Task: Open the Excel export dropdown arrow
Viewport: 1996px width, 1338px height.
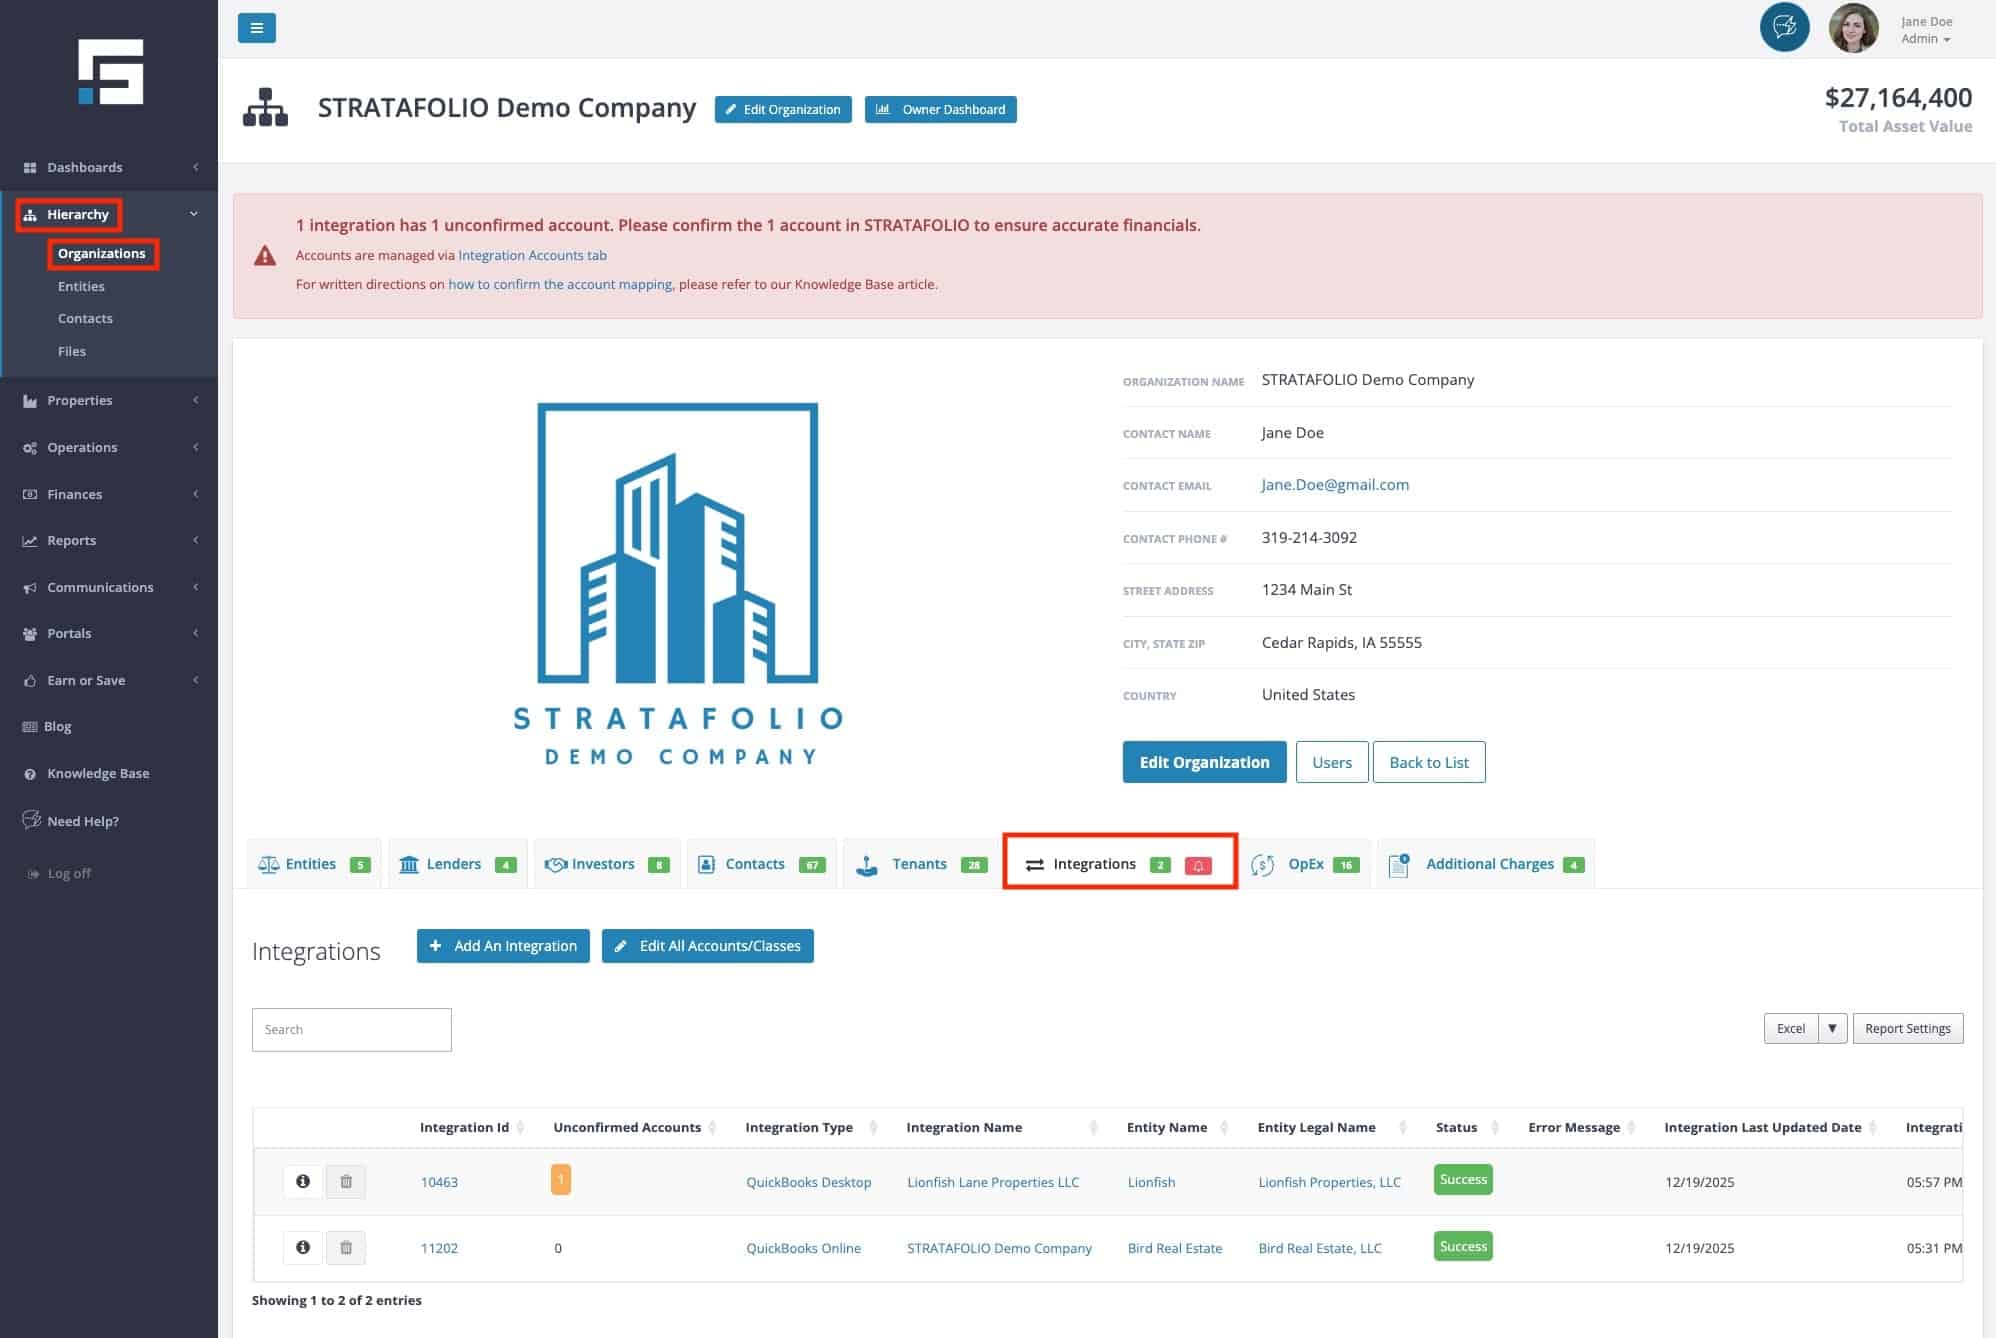Action: (1832, 1028)
